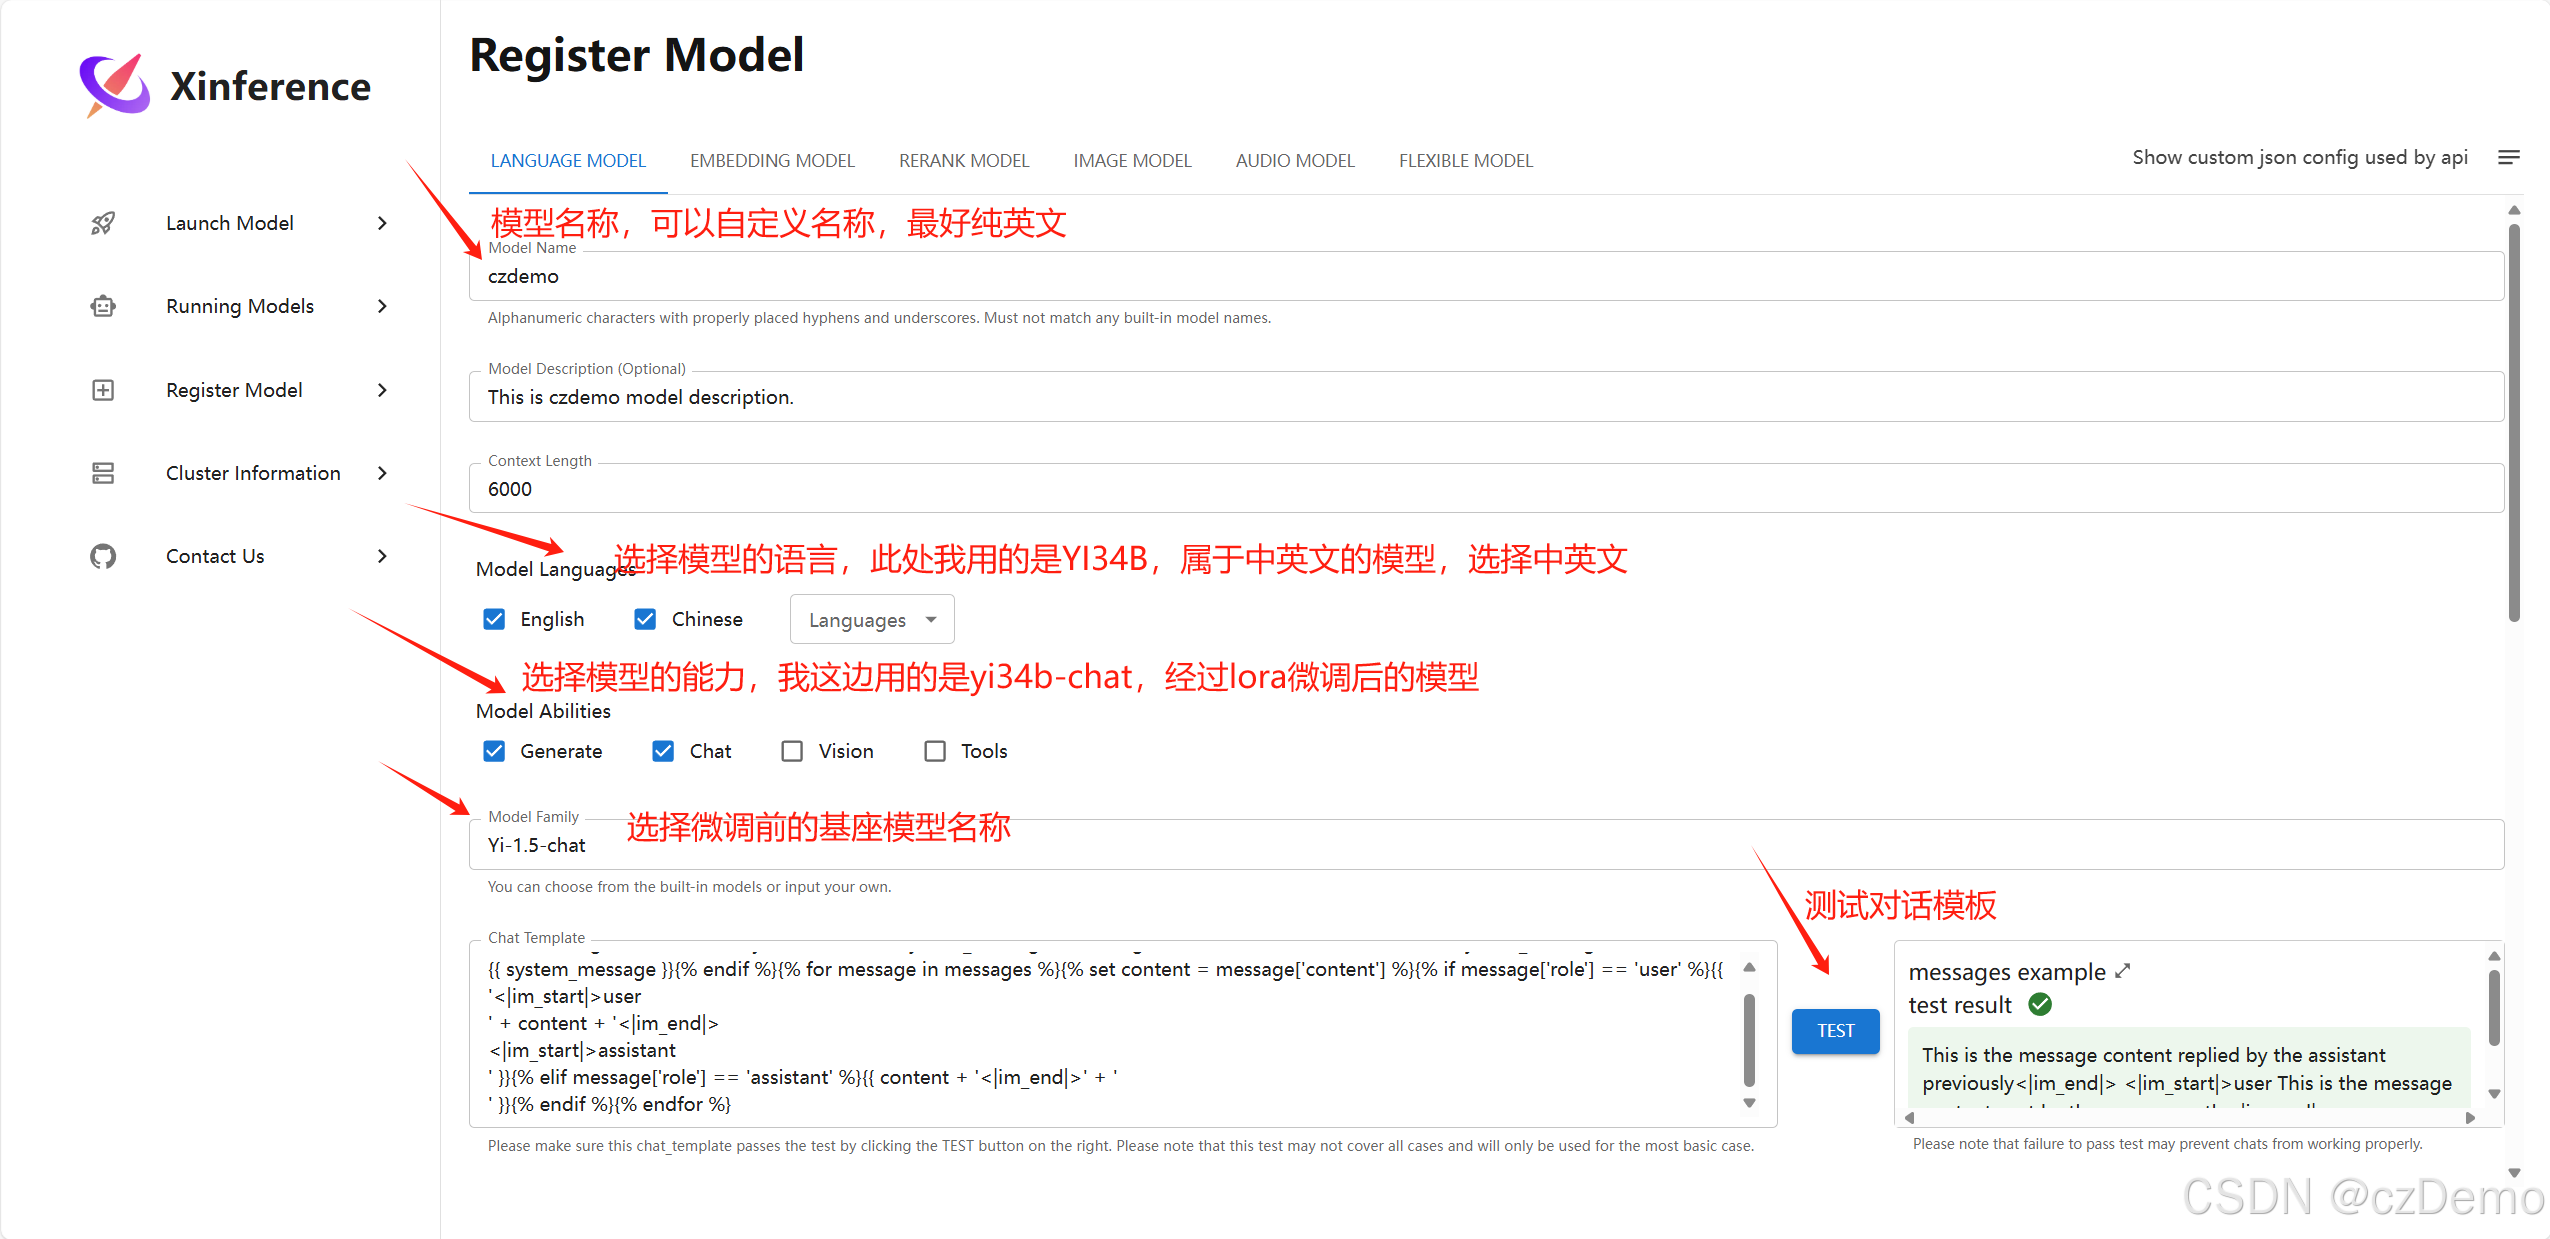Click the Model Description input field
2550x1239 pixels.
point(1486,397)
